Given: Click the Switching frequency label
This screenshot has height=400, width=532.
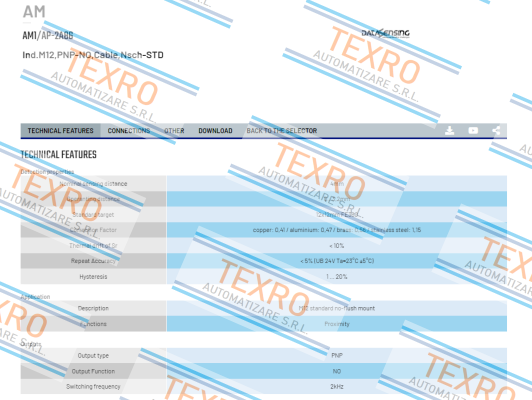Looking at the screenshot, I should pos(93,387).
